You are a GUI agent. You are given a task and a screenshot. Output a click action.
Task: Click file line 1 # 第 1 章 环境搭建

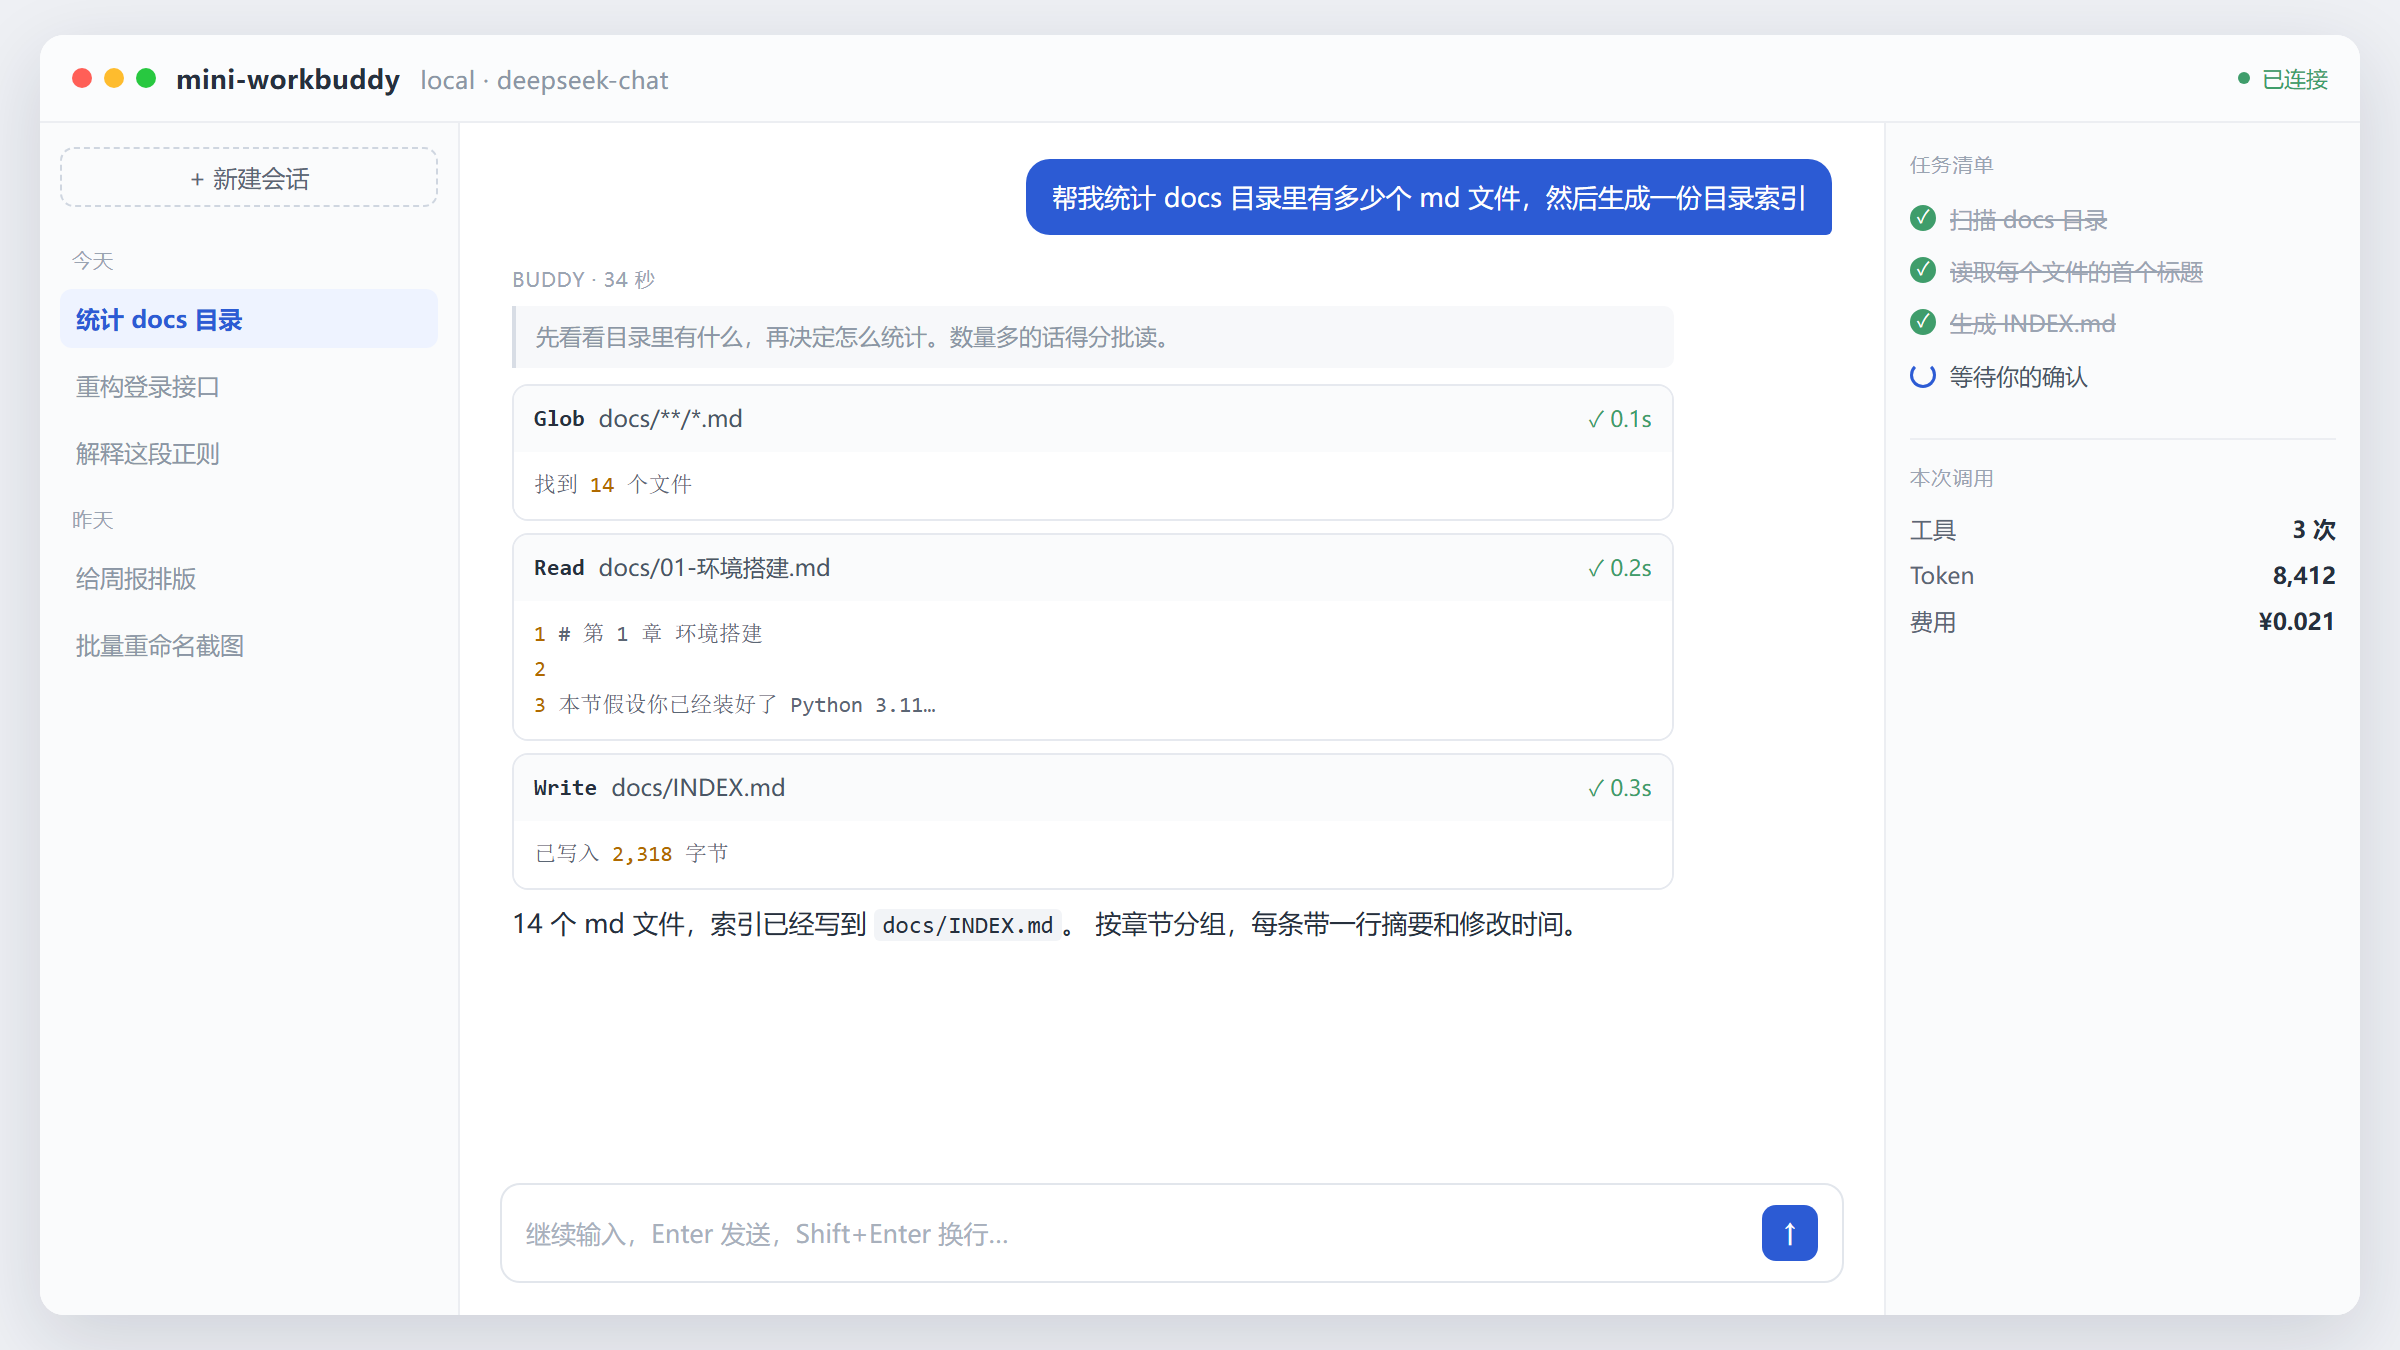[648, 634]
